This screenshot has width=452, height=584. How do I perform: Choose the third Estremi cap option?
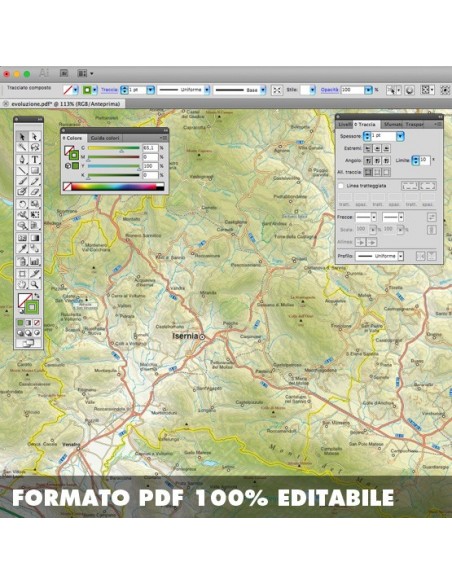click(386, 149)
